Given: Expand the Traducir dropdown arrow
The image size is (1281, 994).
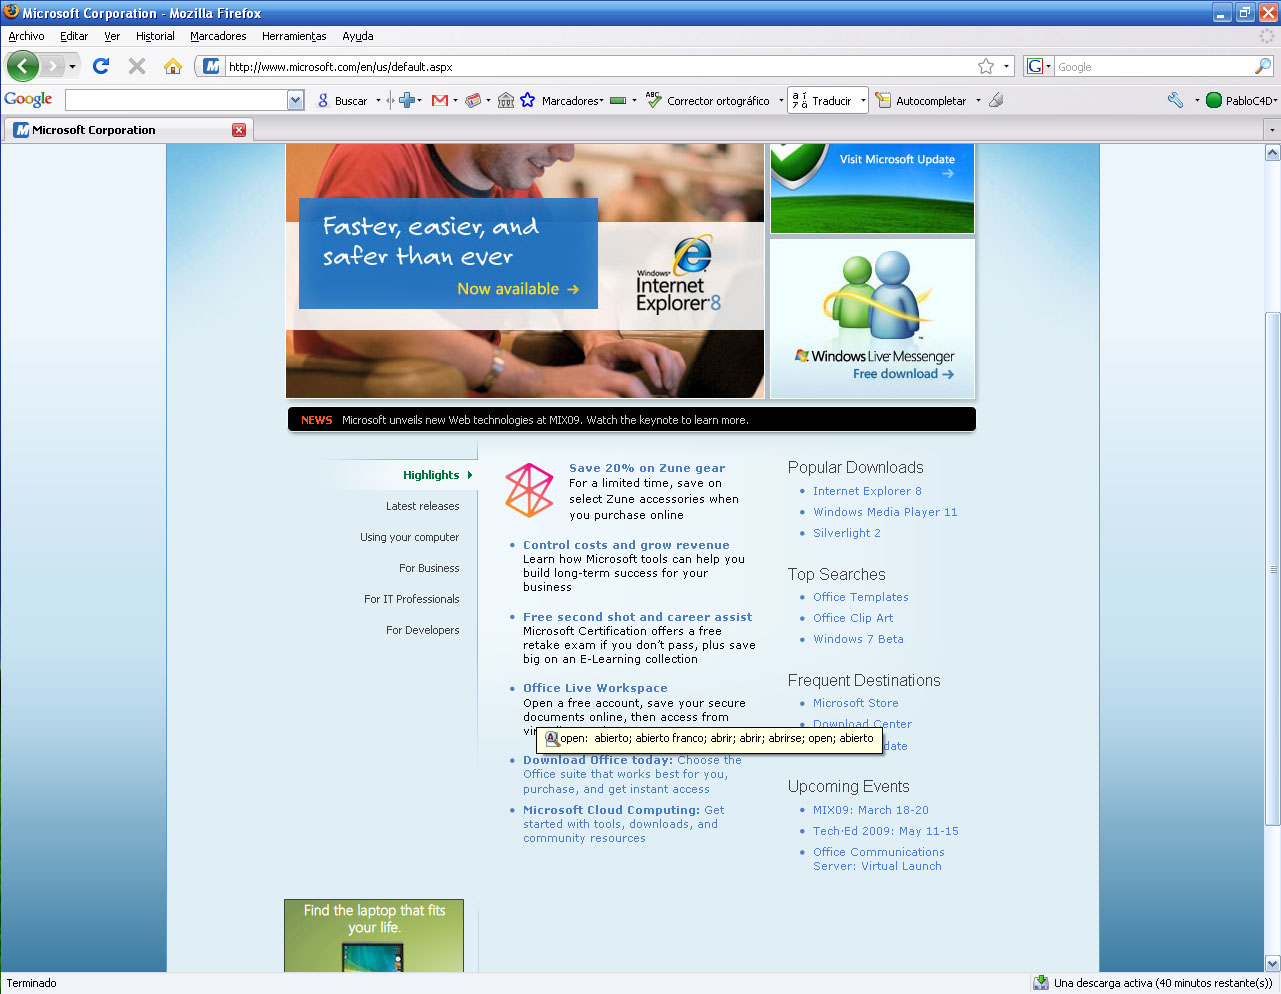Looking at the screenshot, I should [x=863, y=100].
